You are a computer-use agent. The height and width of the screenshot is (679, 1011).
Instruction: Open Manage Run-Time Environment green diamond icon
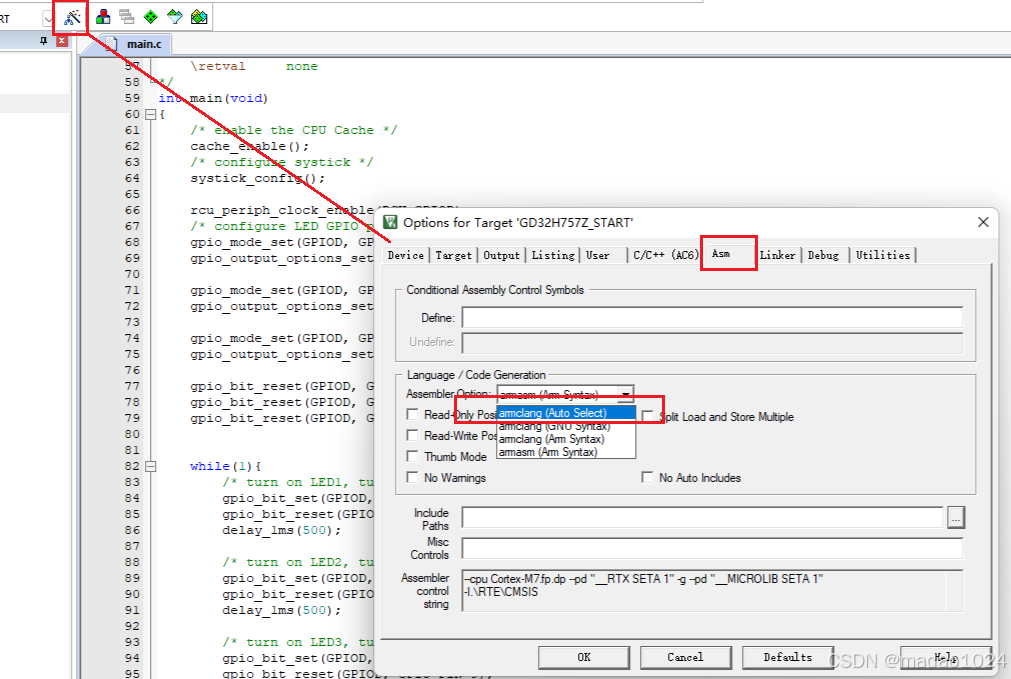pos(150,17)
